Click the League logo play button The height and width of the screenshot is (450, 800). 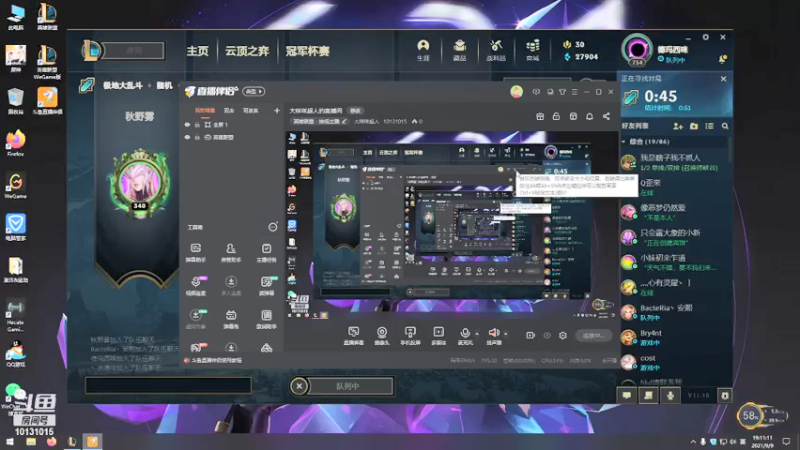pyautogui.click(x=92, y=51)
